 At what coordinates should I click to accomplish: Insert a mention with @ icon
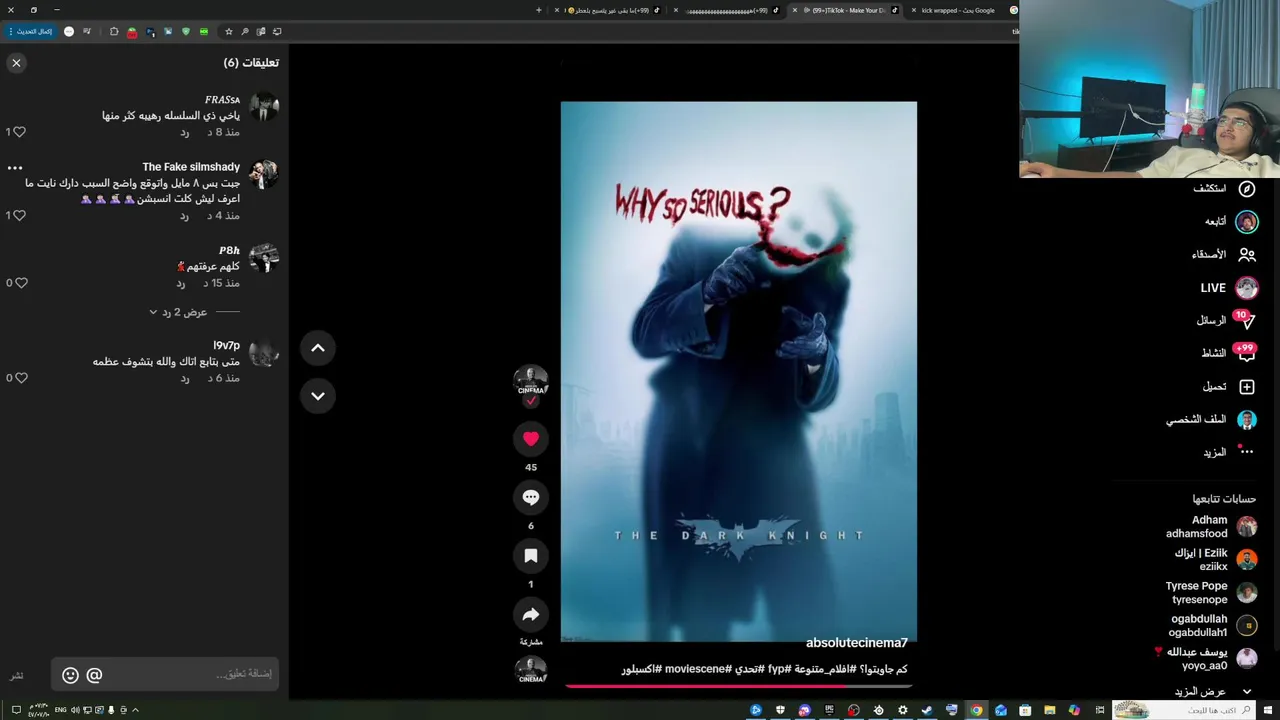tap(94, 675)
